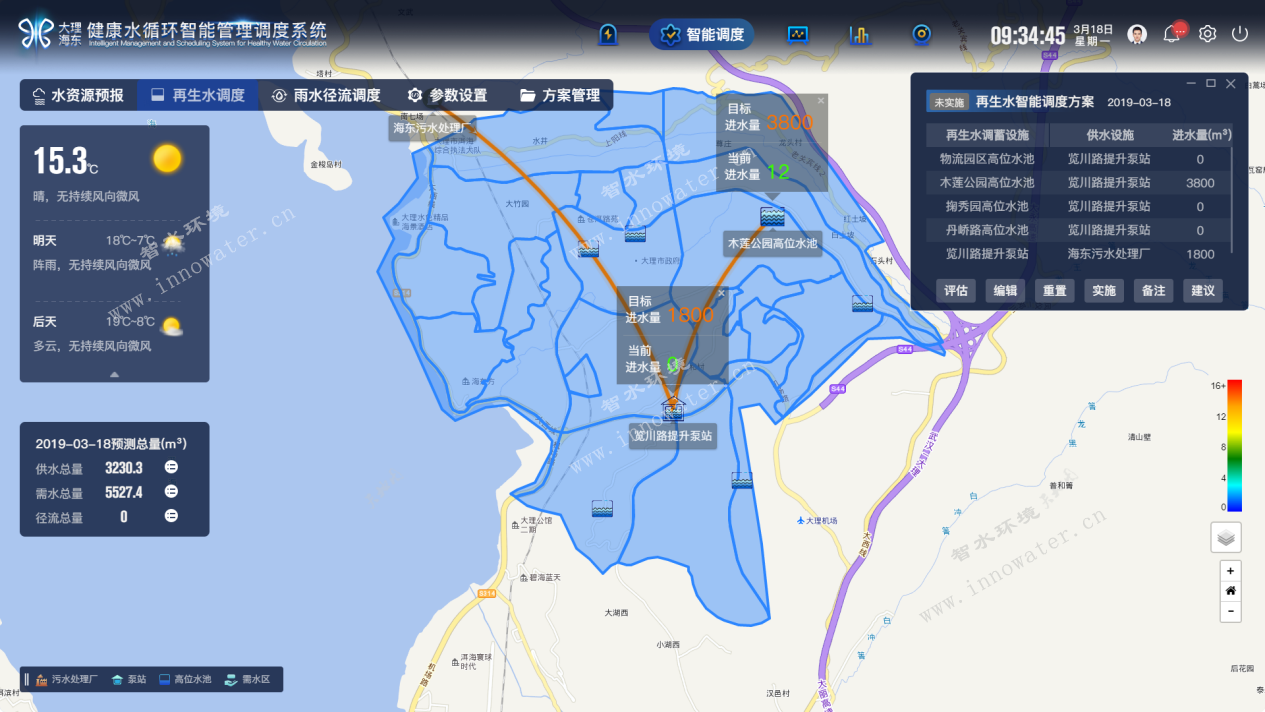Toggle 污水处理厂 in the map legend
The height and width of the screenshot is (712, 1265).
tap(67, 680)
